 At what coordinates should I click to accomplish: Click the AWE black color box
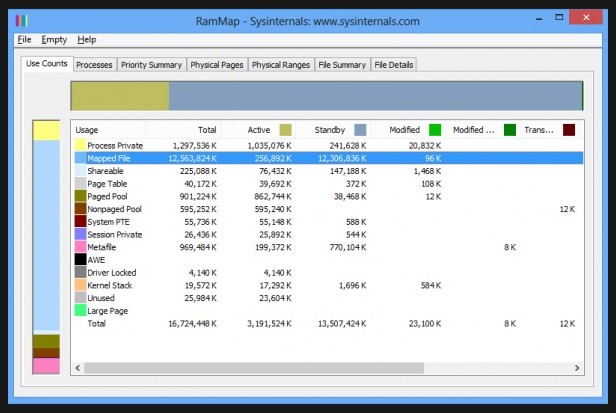coord(81,260)
